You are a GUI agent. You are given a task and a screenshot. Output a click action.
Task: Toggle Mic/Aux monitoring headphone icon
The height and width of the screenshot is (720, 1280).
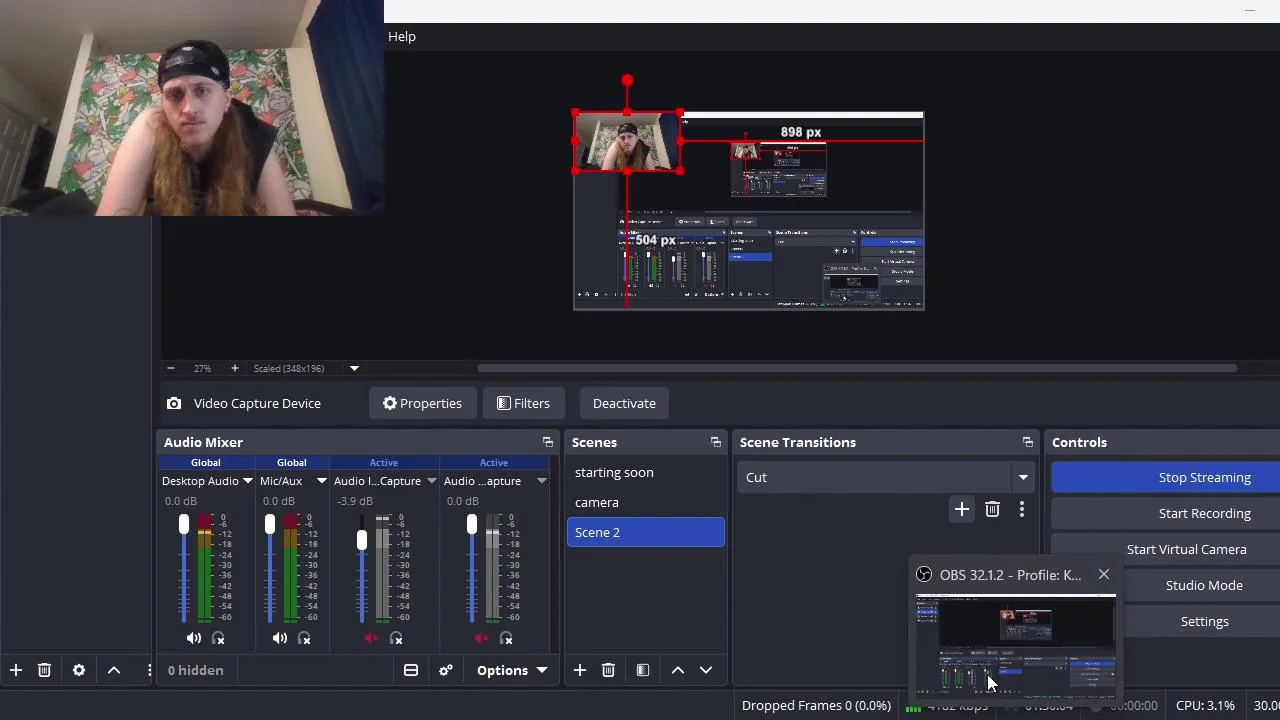tap(304, 638)
